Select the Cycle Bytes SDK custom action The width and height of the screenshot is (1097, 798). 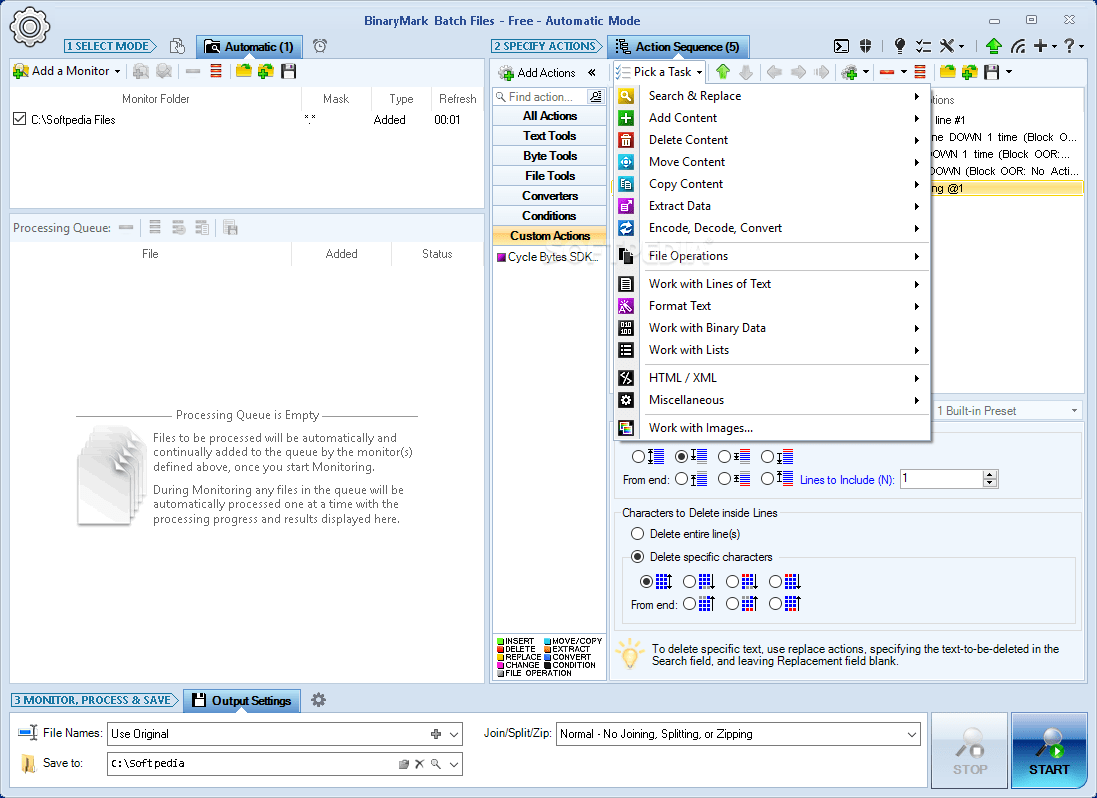click(548, 257)
